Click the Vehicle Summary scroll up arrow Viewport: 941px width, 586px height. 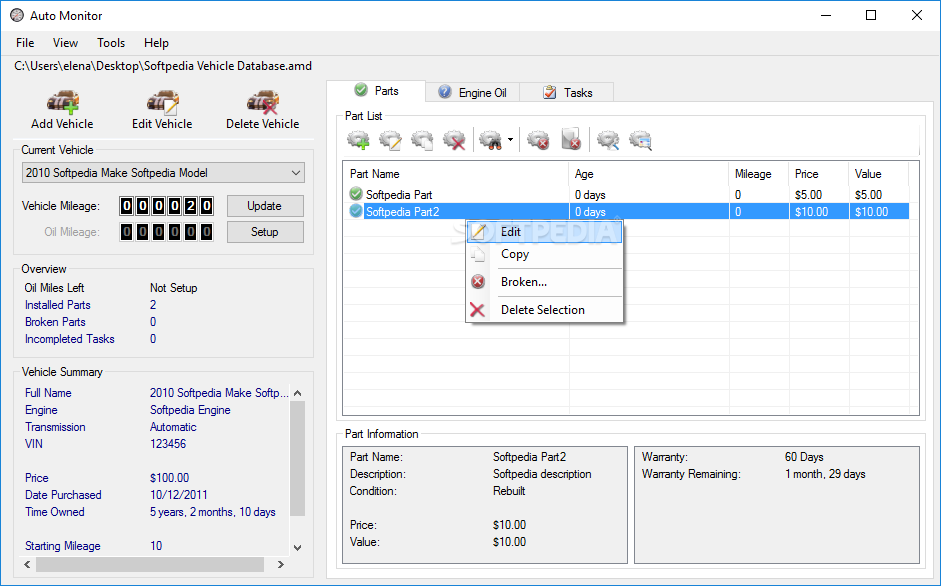click(x=298, y=393)
